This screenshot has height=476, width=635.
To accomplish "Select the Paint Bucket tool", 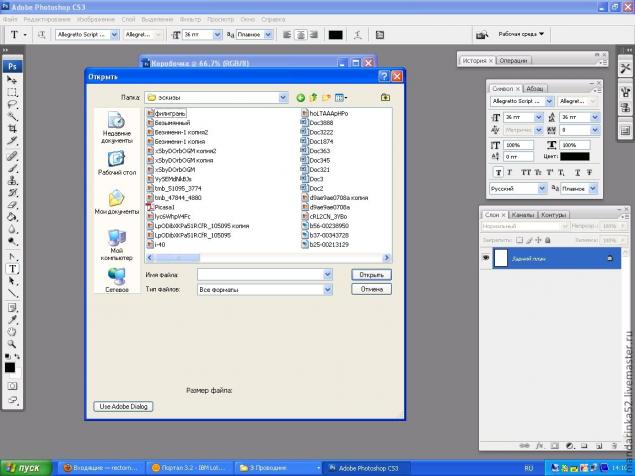I will coord(12,217).
